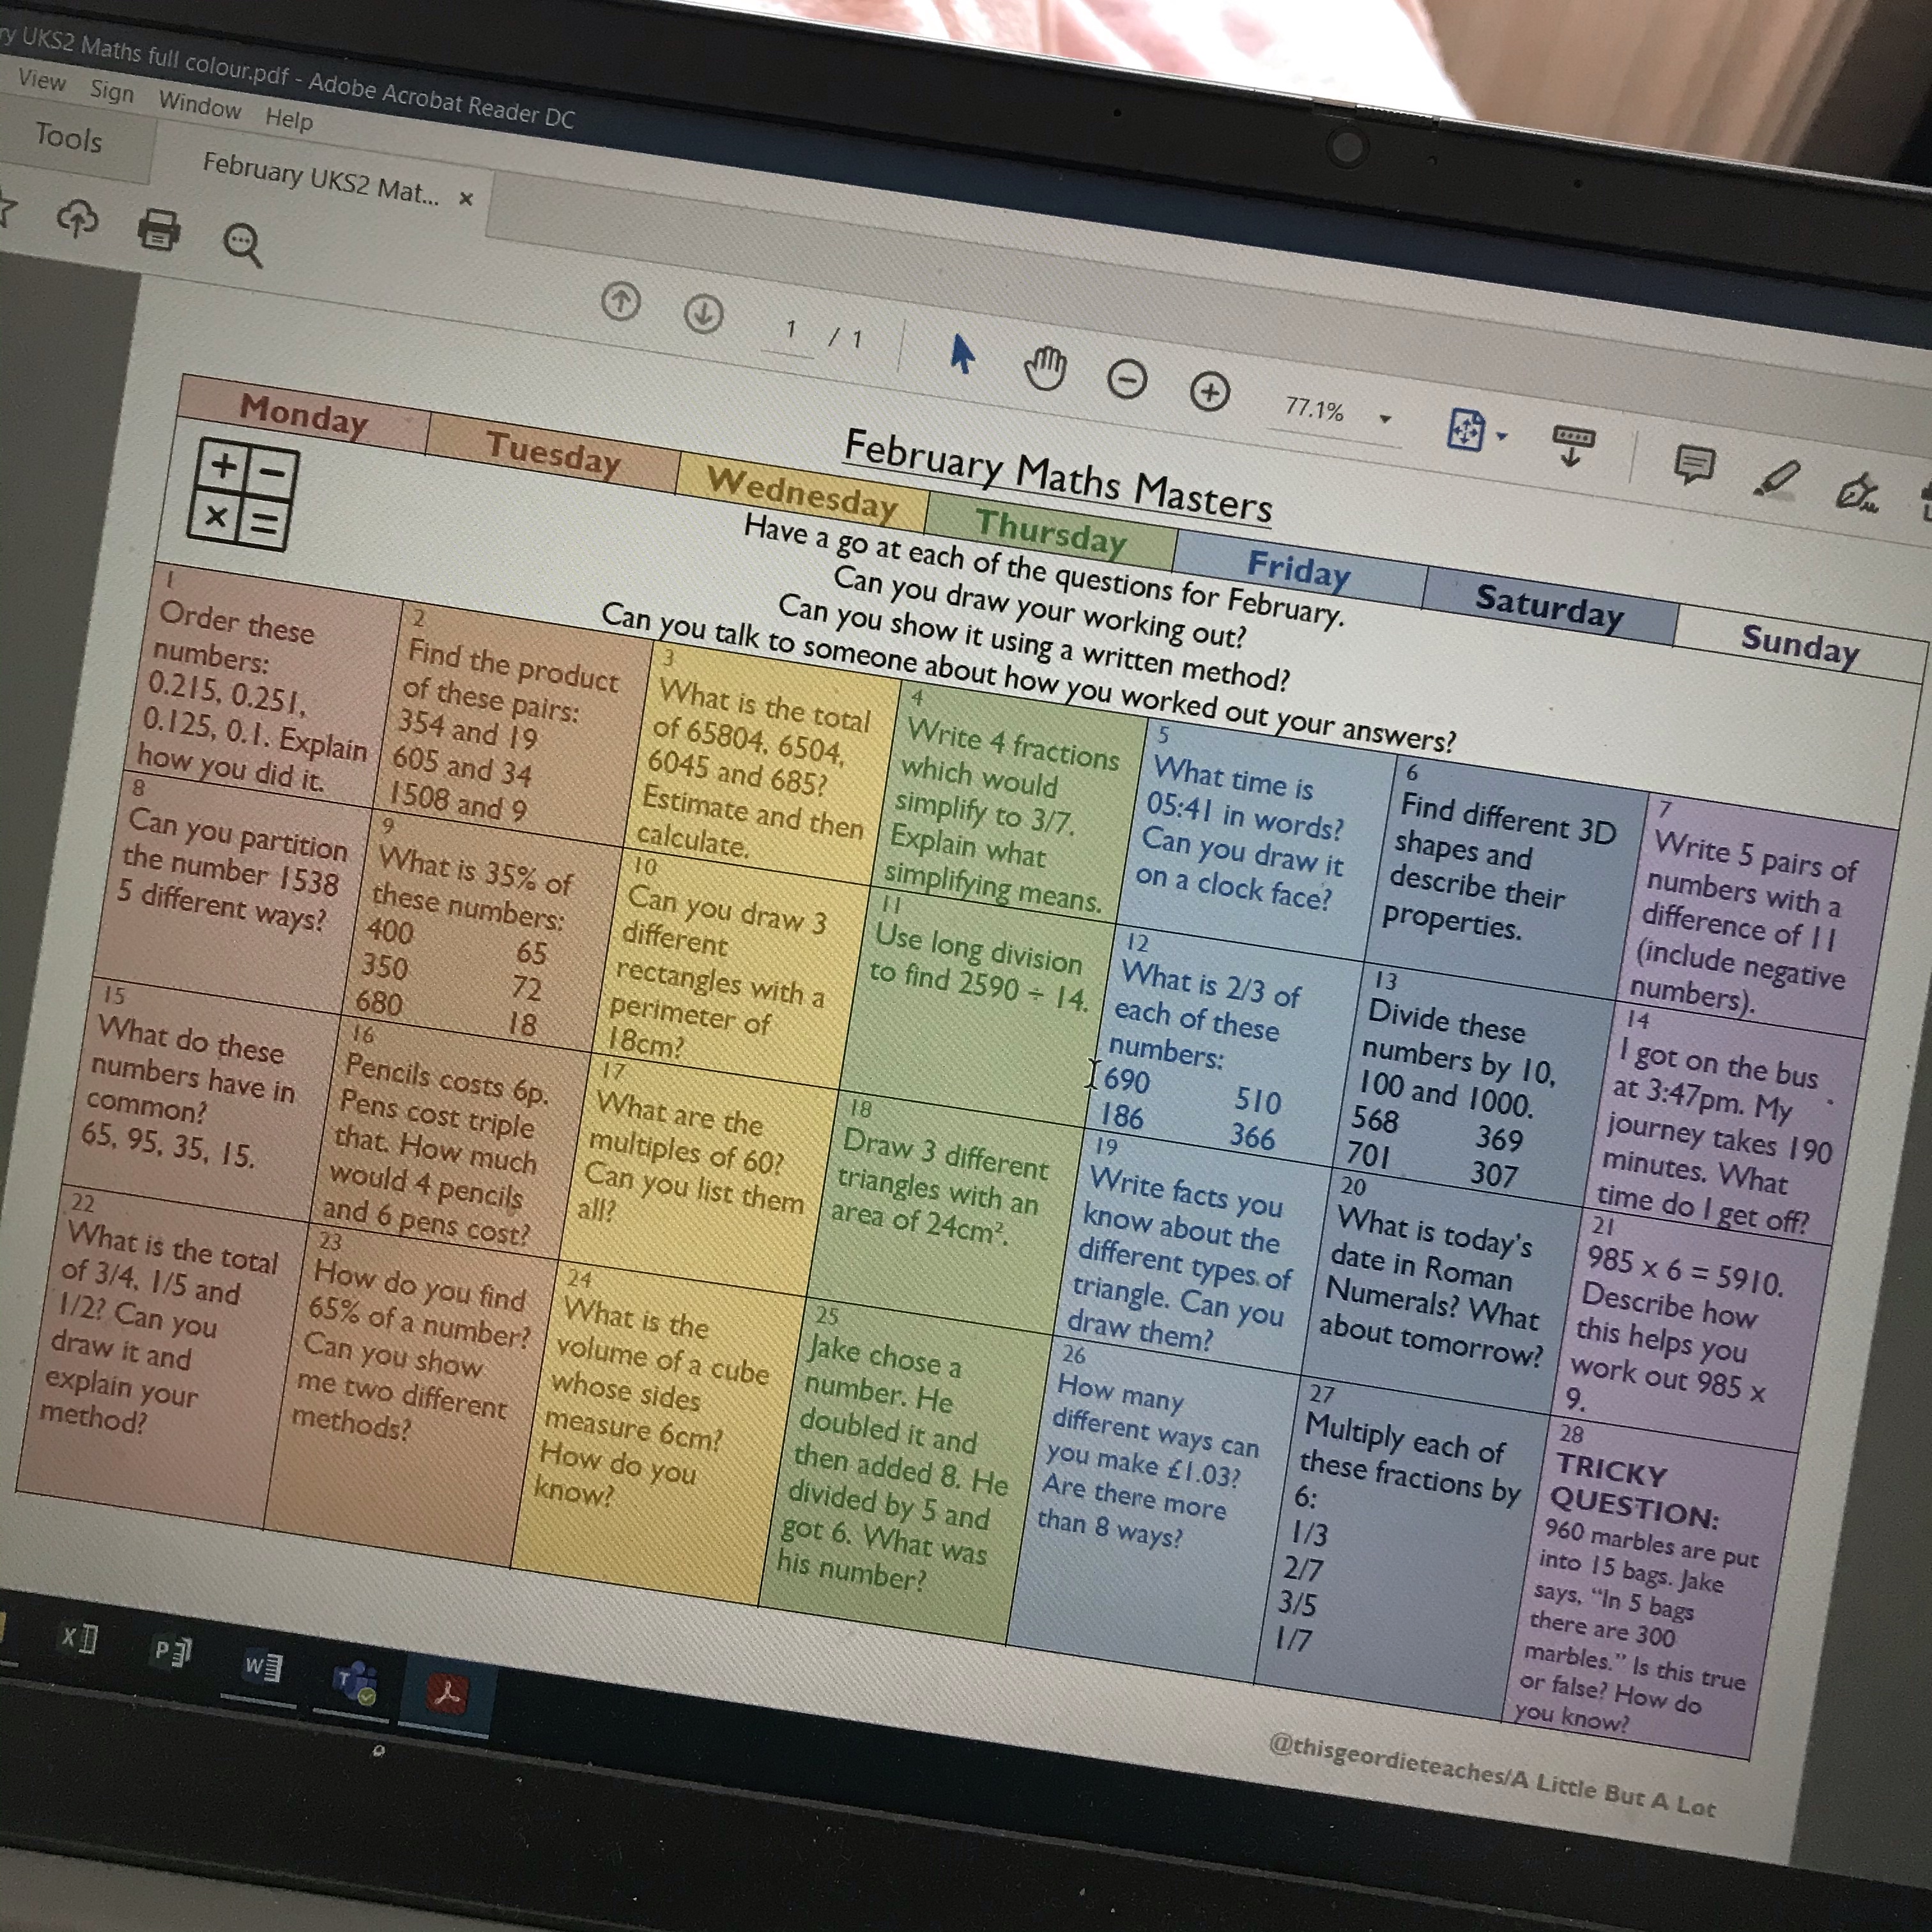Activate the Selection arrow tool
Screen dimensions: 1932x1932
962,354
